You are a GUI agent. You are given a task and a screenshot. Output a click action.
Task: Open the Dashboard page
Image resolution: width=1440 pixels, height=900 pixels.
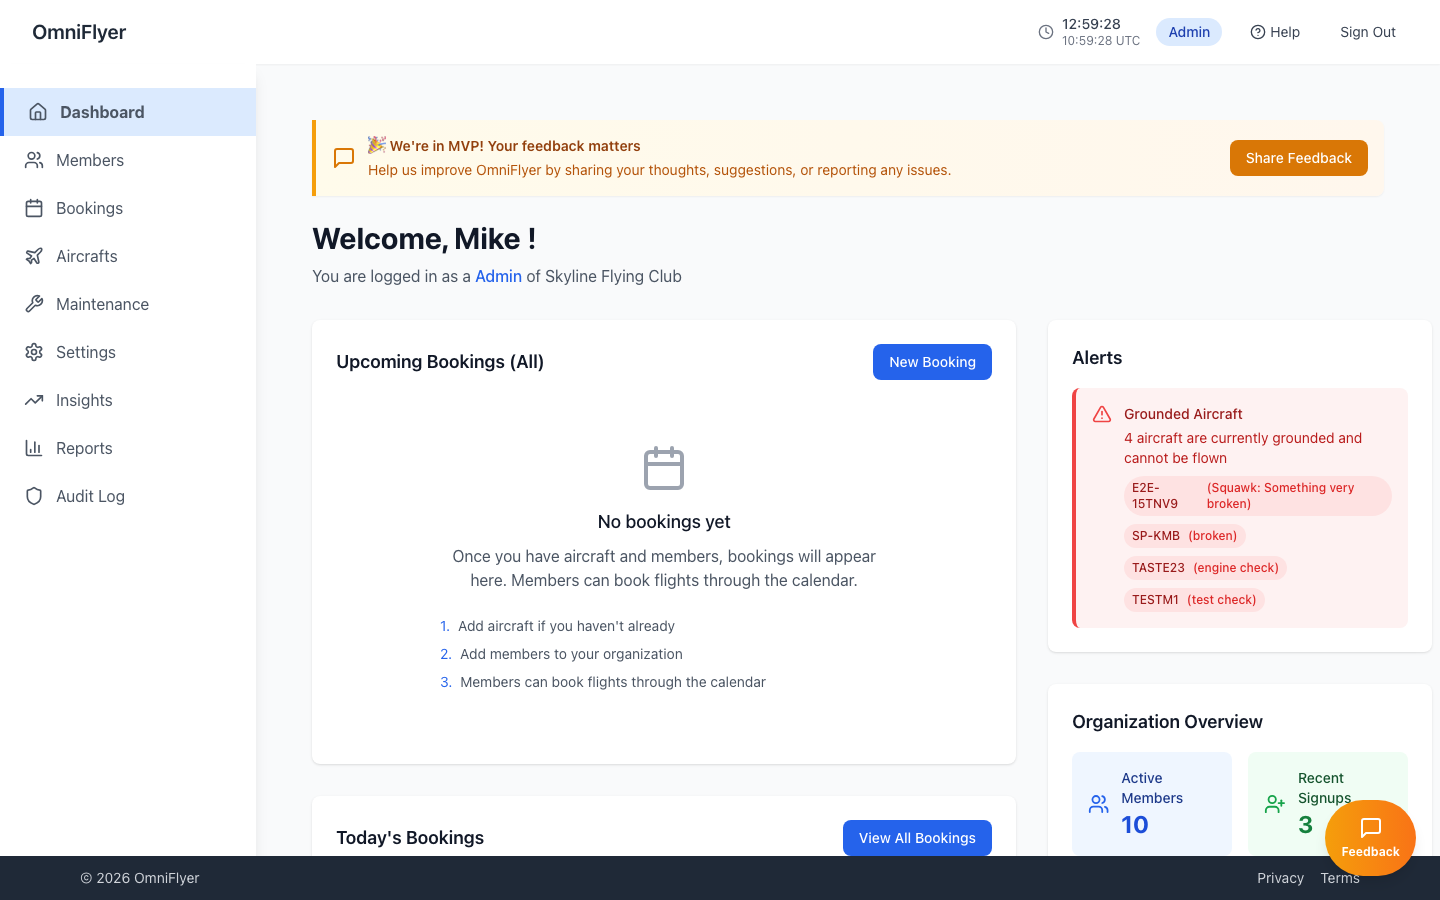click(128, 112)
